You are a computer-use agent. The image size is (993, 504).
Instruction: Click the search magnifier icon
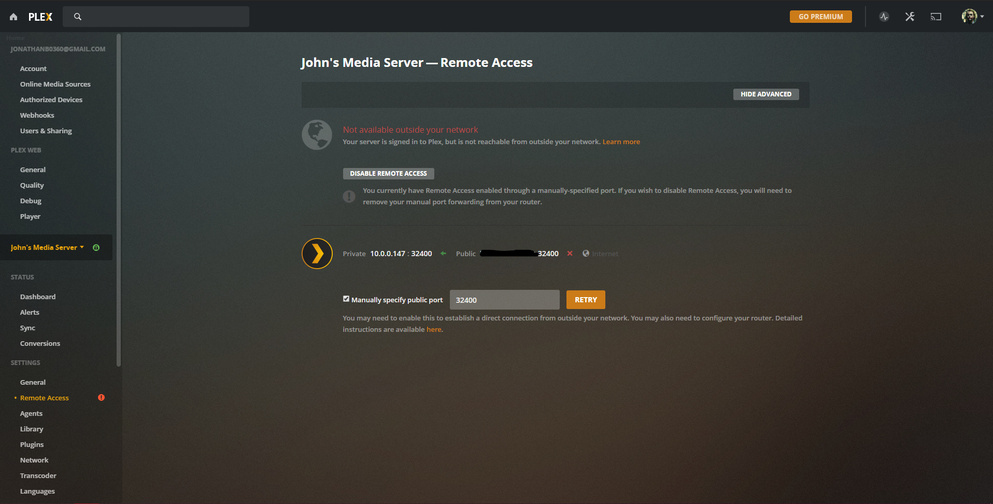(77, 17)
